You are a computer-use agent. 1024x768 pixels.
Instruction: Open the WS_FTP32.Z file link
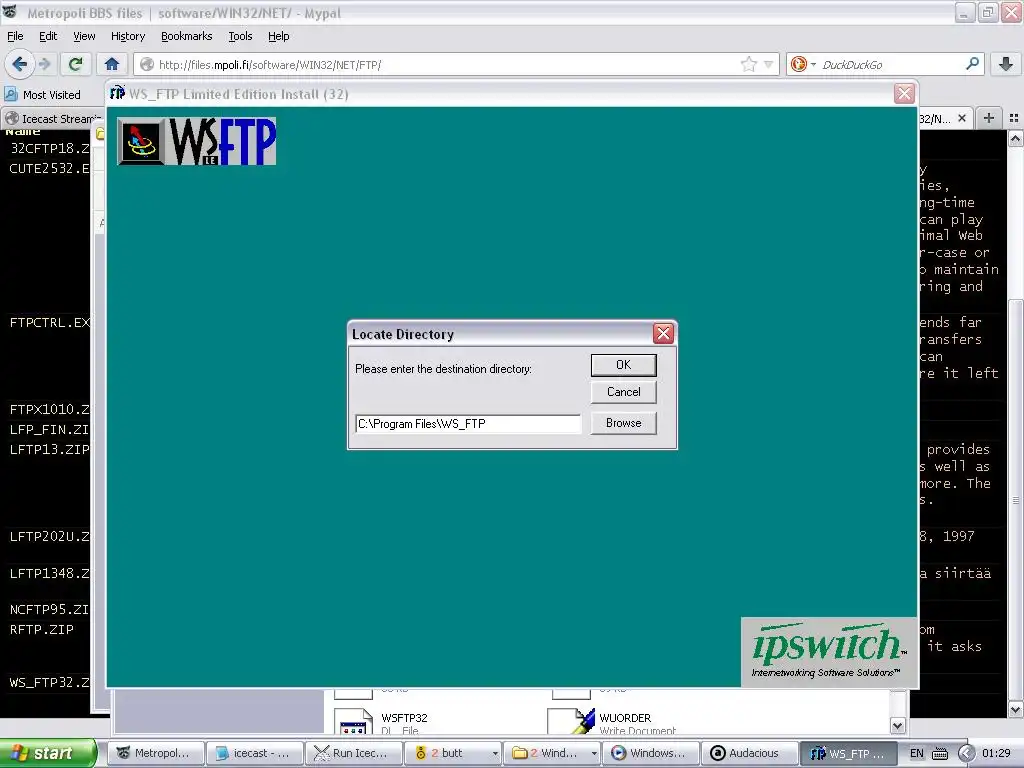click(x=49, y=683)
